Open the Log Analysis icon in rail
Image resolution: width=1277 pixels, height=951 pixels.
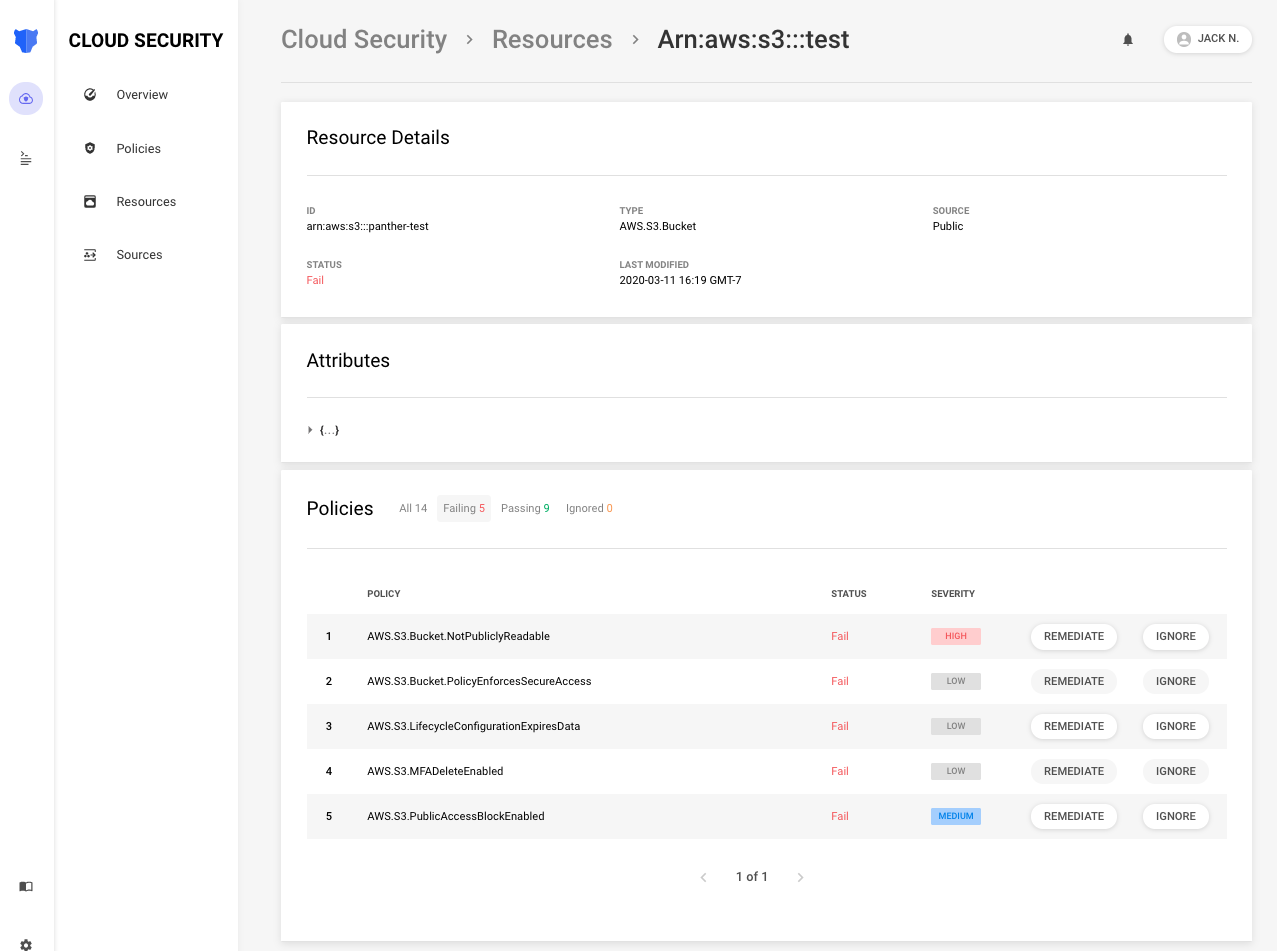[x=26, y=158]
